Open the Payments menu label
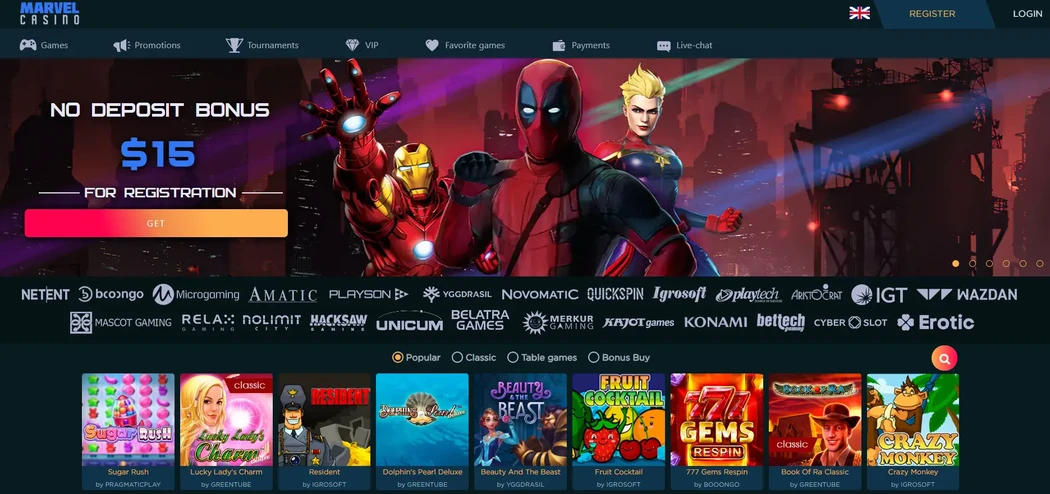1050x494 pixels. pyautogui.click(x=591, y=46)
